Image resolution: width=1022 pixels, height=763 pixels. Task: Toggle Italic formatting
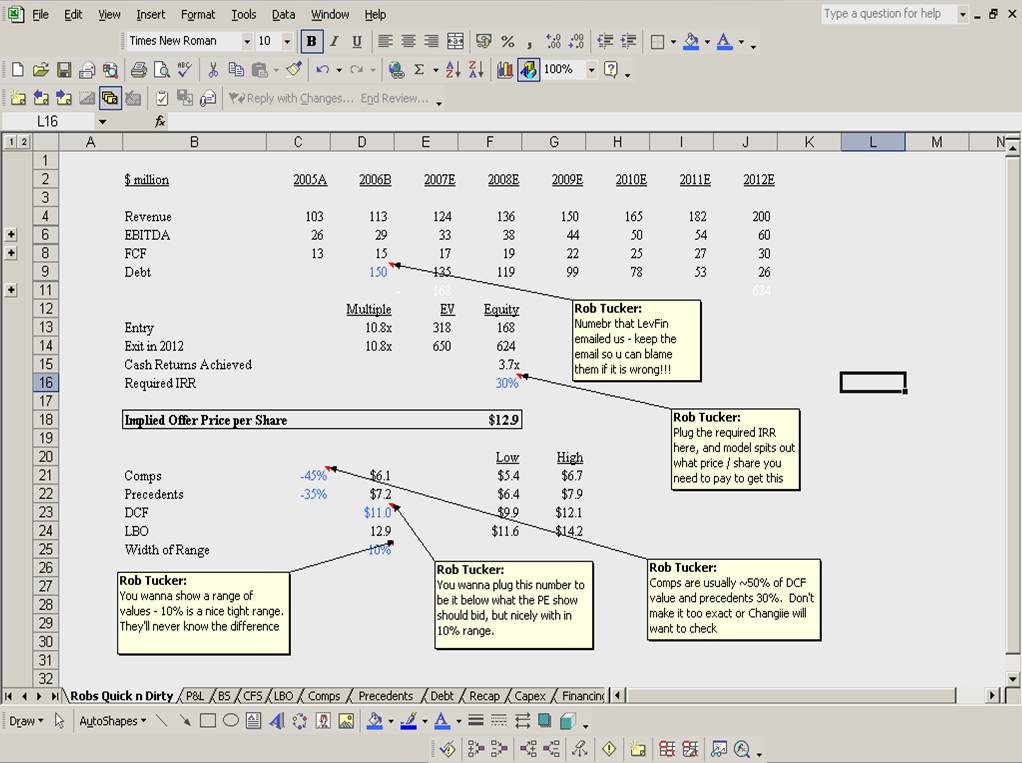334,42
